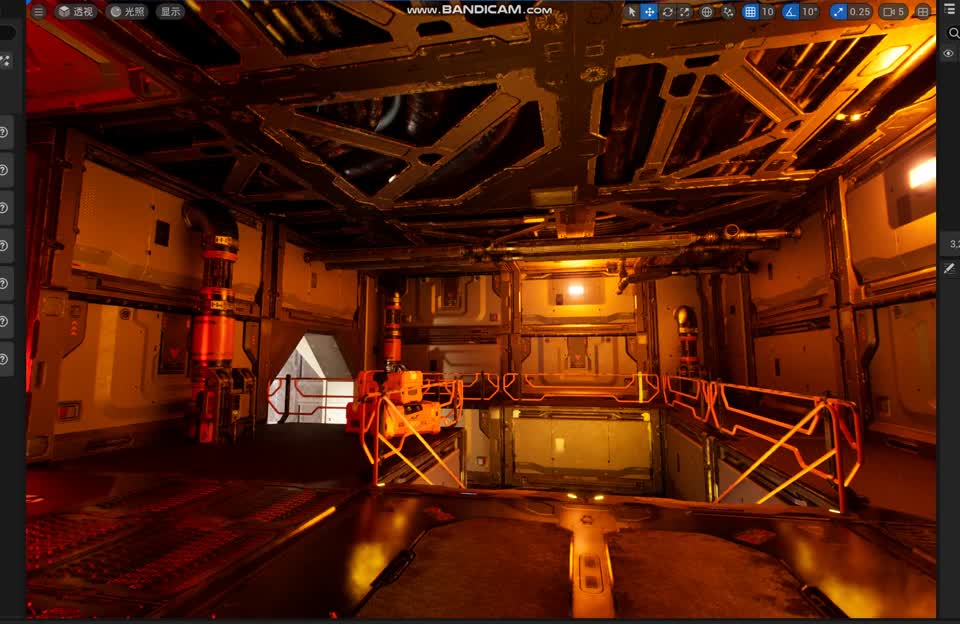
Task: Open scale snap value 0.25
Action: [x=860, y=12]
